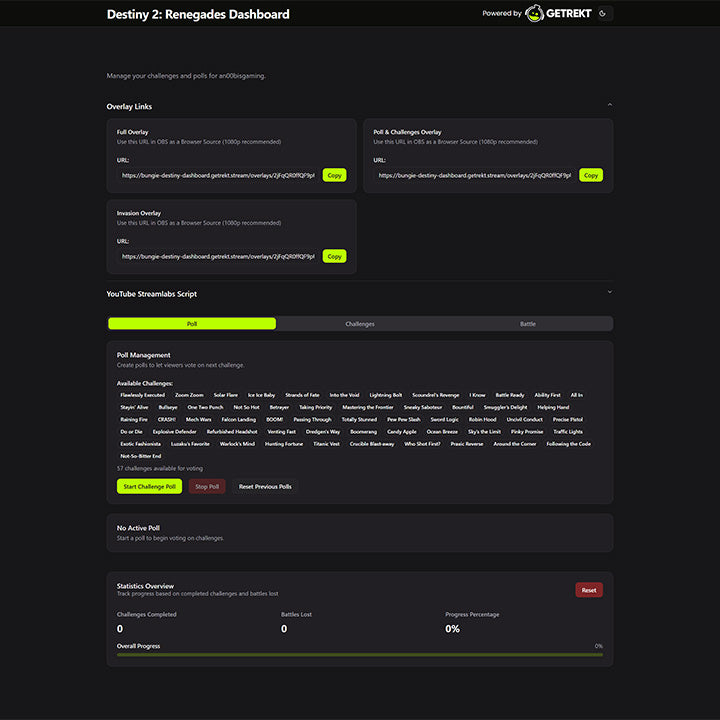Select the Ice Ice Baby challenge tag
The height and width of the screenshot is (720, 720).
pos(261,395)
